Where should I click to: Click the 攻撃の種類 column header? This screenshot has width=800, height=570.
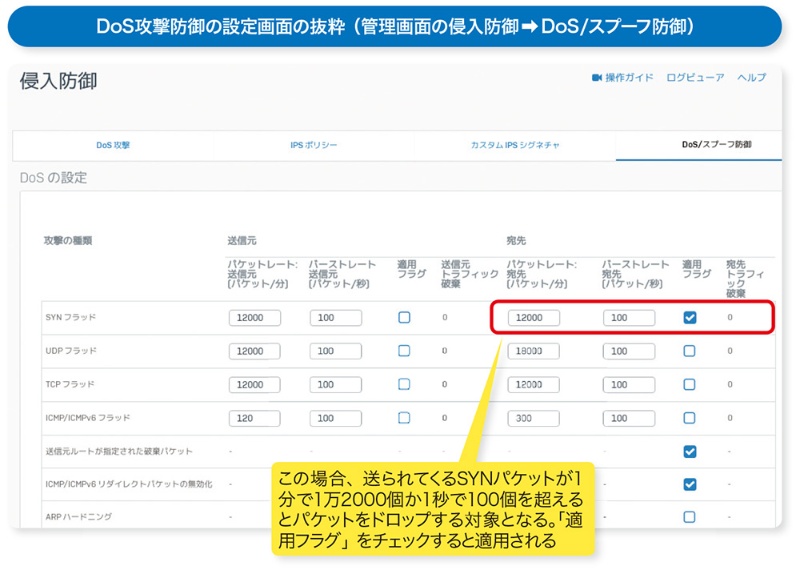[68, 241]
